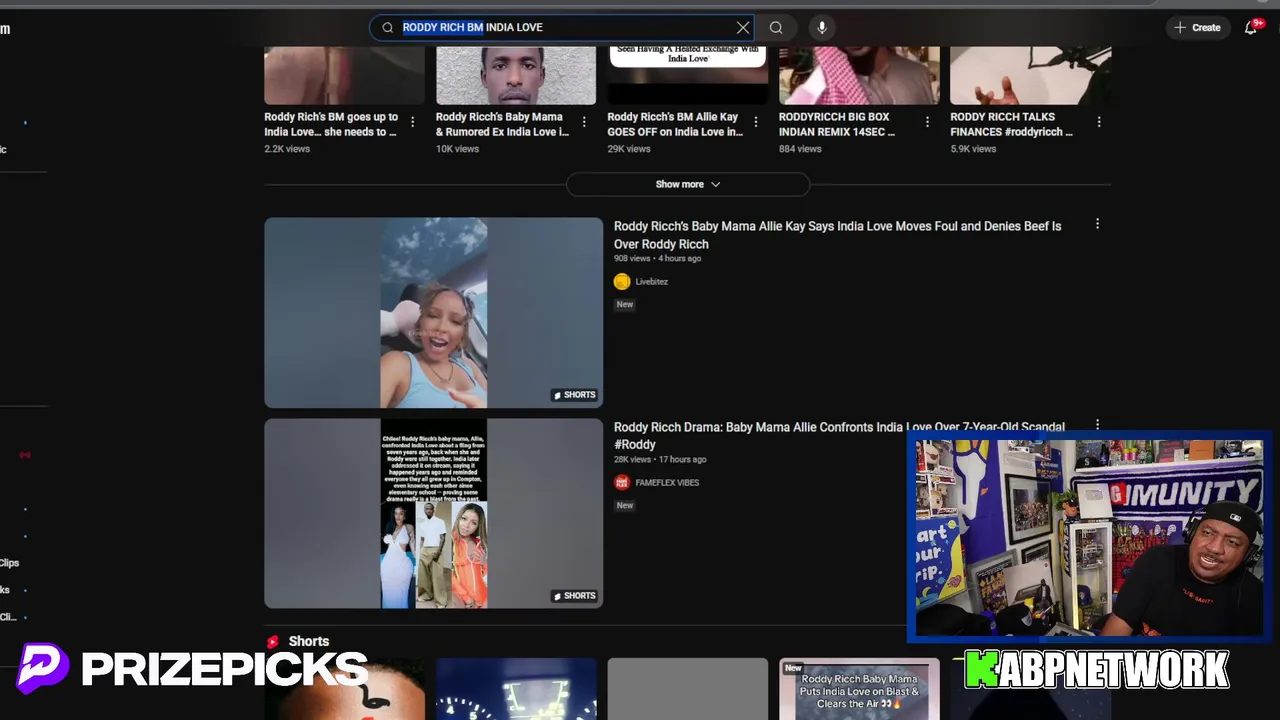
Task: Click the '10K views' label
Action: pos(457,149)
